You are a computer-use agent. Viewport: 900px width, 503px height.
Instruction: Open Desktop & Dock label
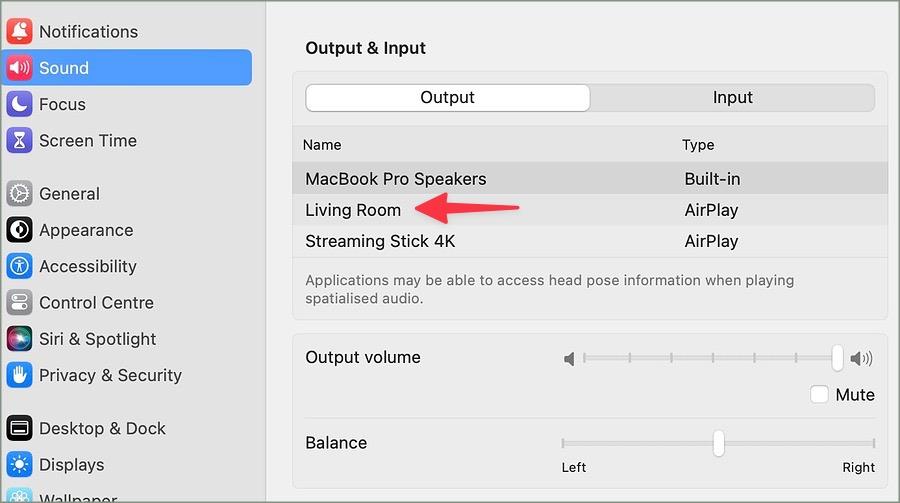coord(102,428)
